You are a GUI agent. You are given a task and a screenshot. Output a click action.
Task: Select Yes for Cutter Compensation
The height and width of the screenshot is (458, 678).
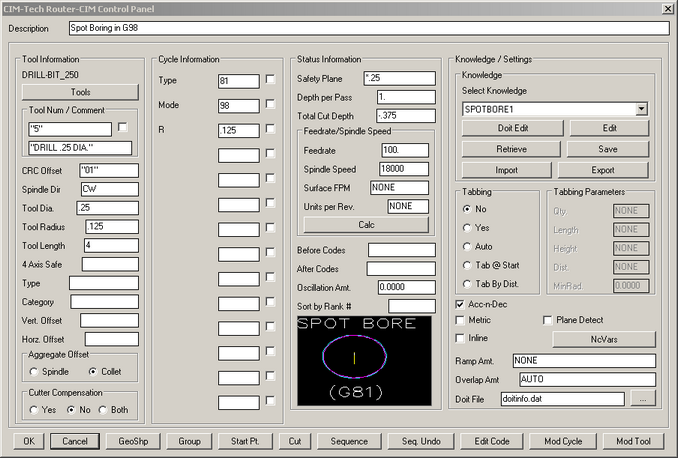click(x=34, y=410)
